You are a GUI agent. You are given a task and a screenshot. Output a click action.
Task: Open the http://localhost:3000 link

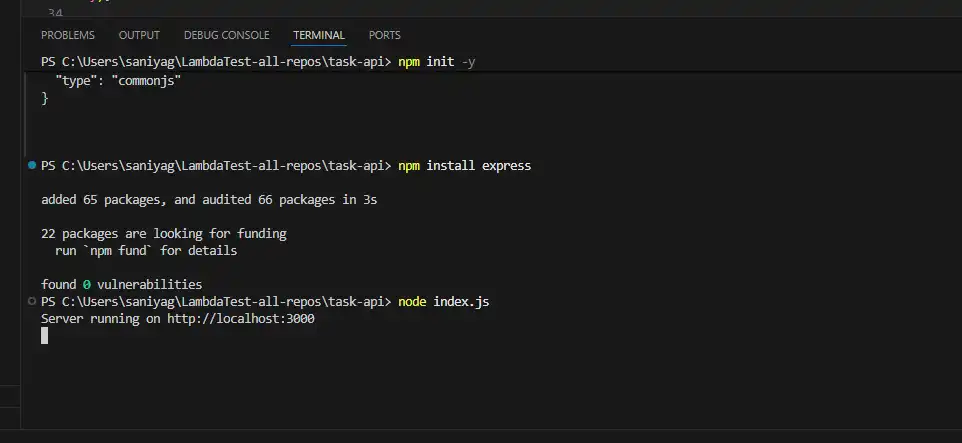[243, 319]
